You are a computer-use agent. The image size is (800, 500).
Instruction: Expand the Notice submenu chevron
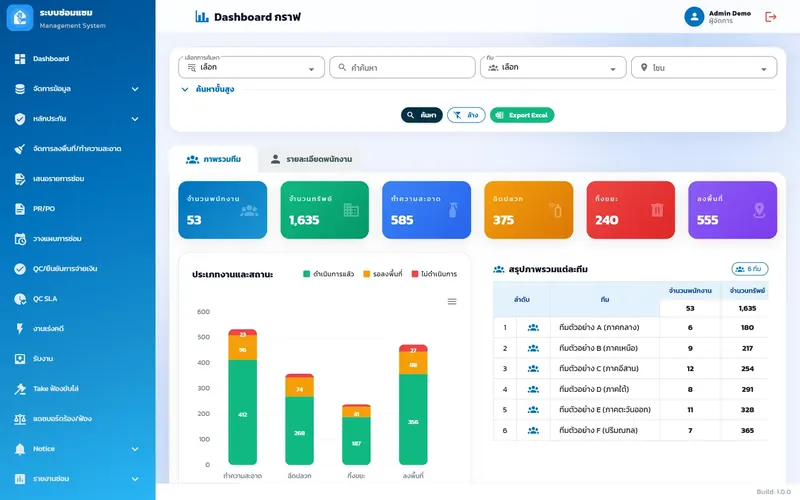(x=135, y=449)
